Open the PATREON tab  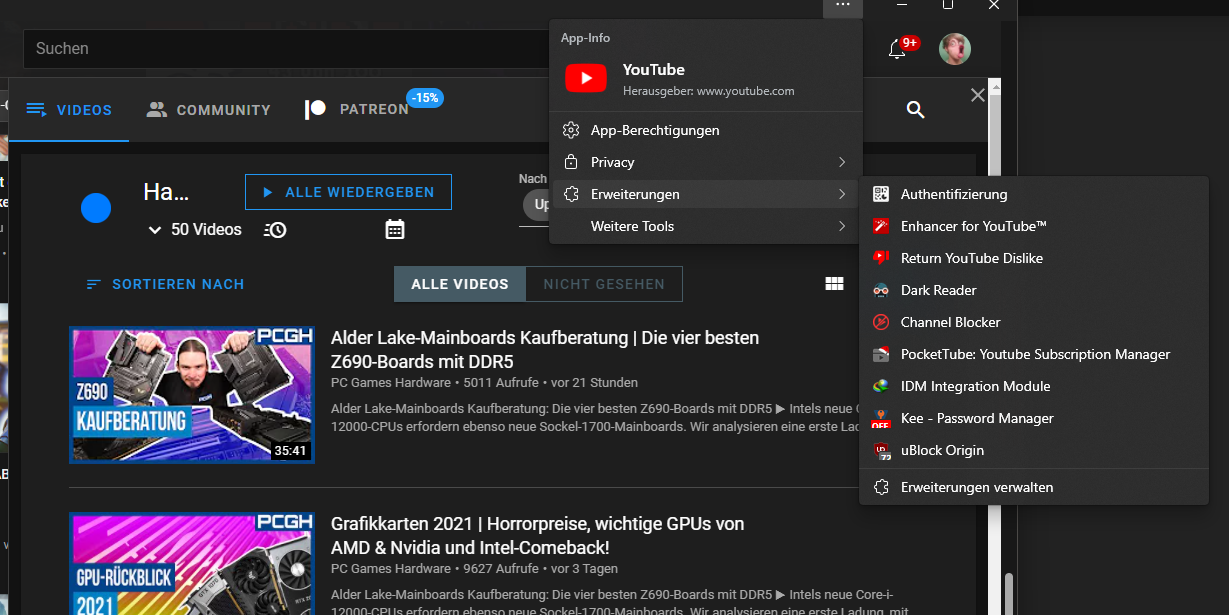358,110
